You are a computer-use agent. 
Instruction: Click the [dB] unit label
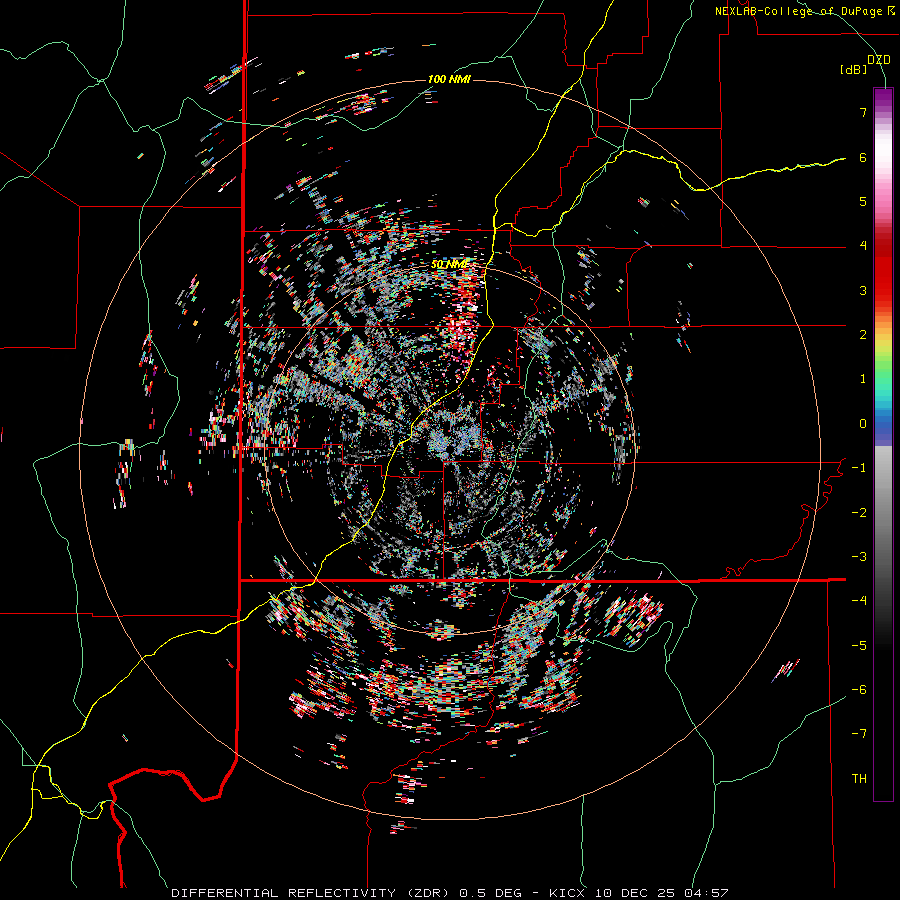[x=854, y=70]
